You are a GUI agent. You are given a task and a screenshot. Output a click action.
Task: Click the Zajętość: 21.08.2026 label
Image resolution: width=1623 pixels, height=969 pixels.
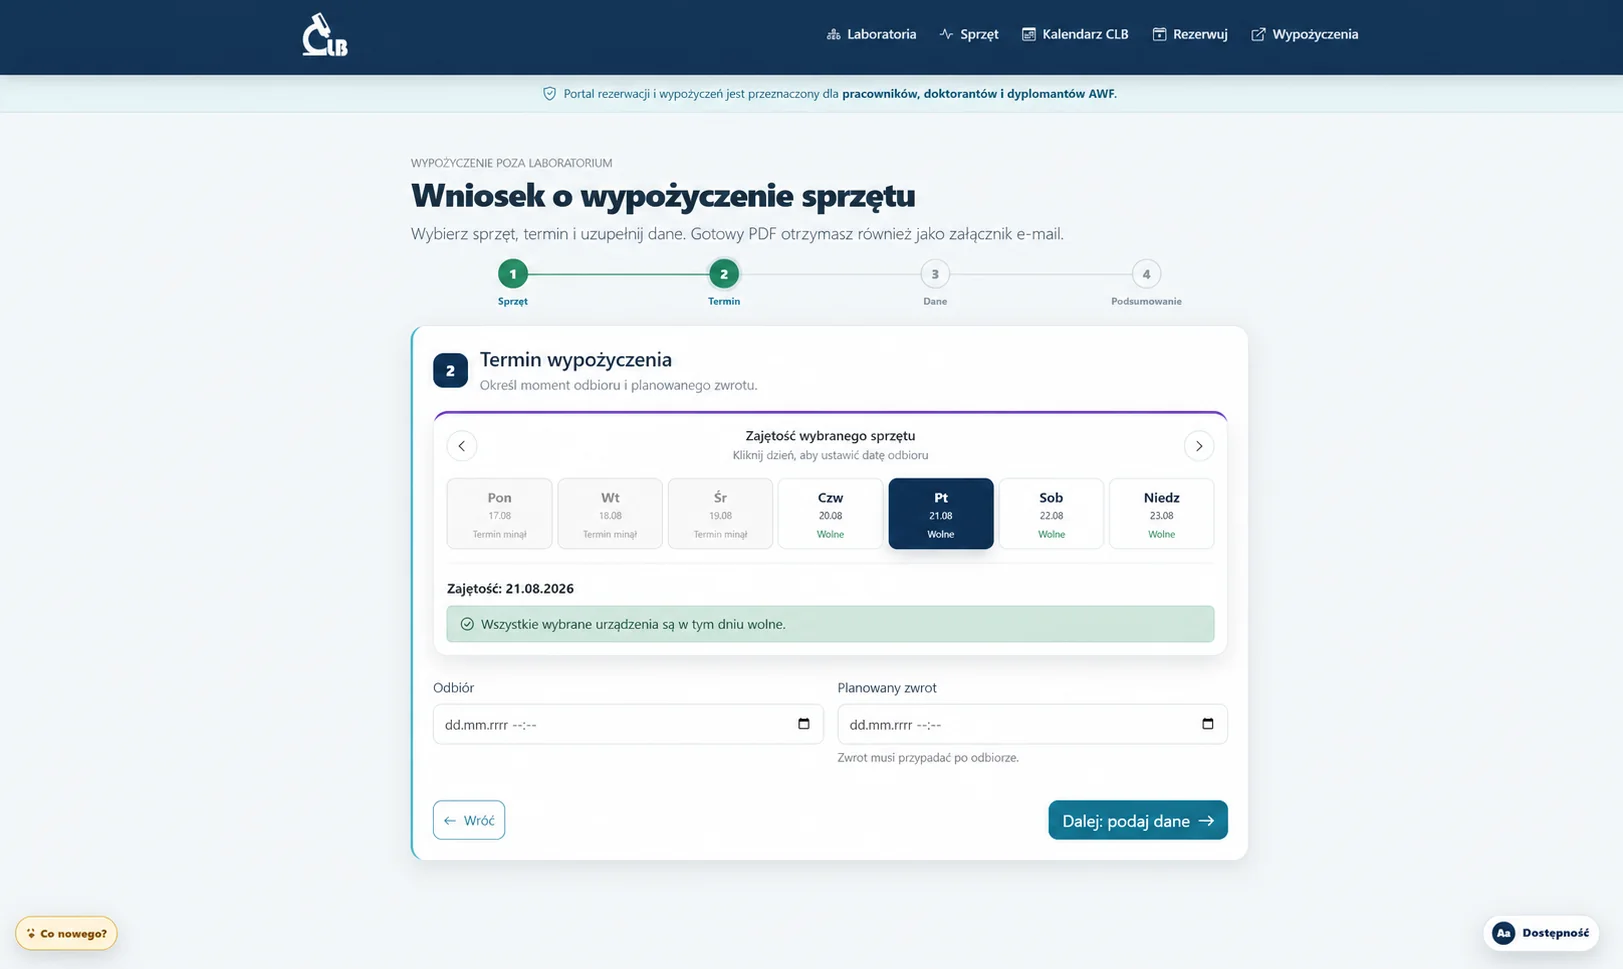point(510,588)
